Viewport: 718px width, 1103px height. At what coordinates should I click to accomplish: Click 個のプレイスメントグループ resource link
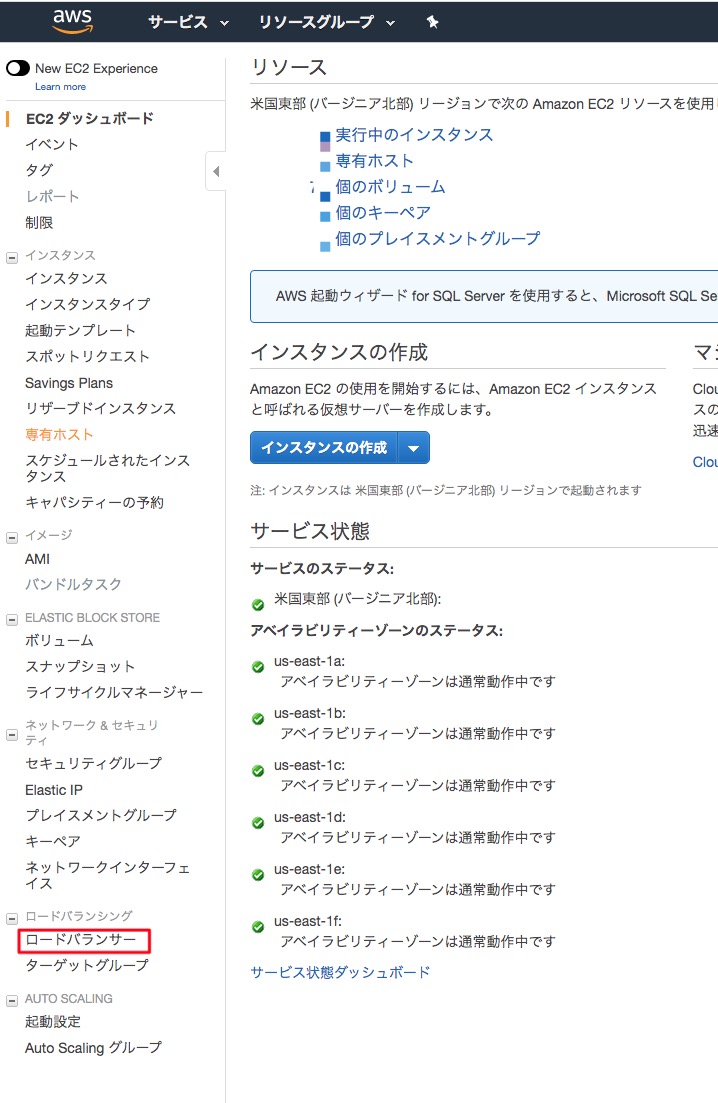437,238
